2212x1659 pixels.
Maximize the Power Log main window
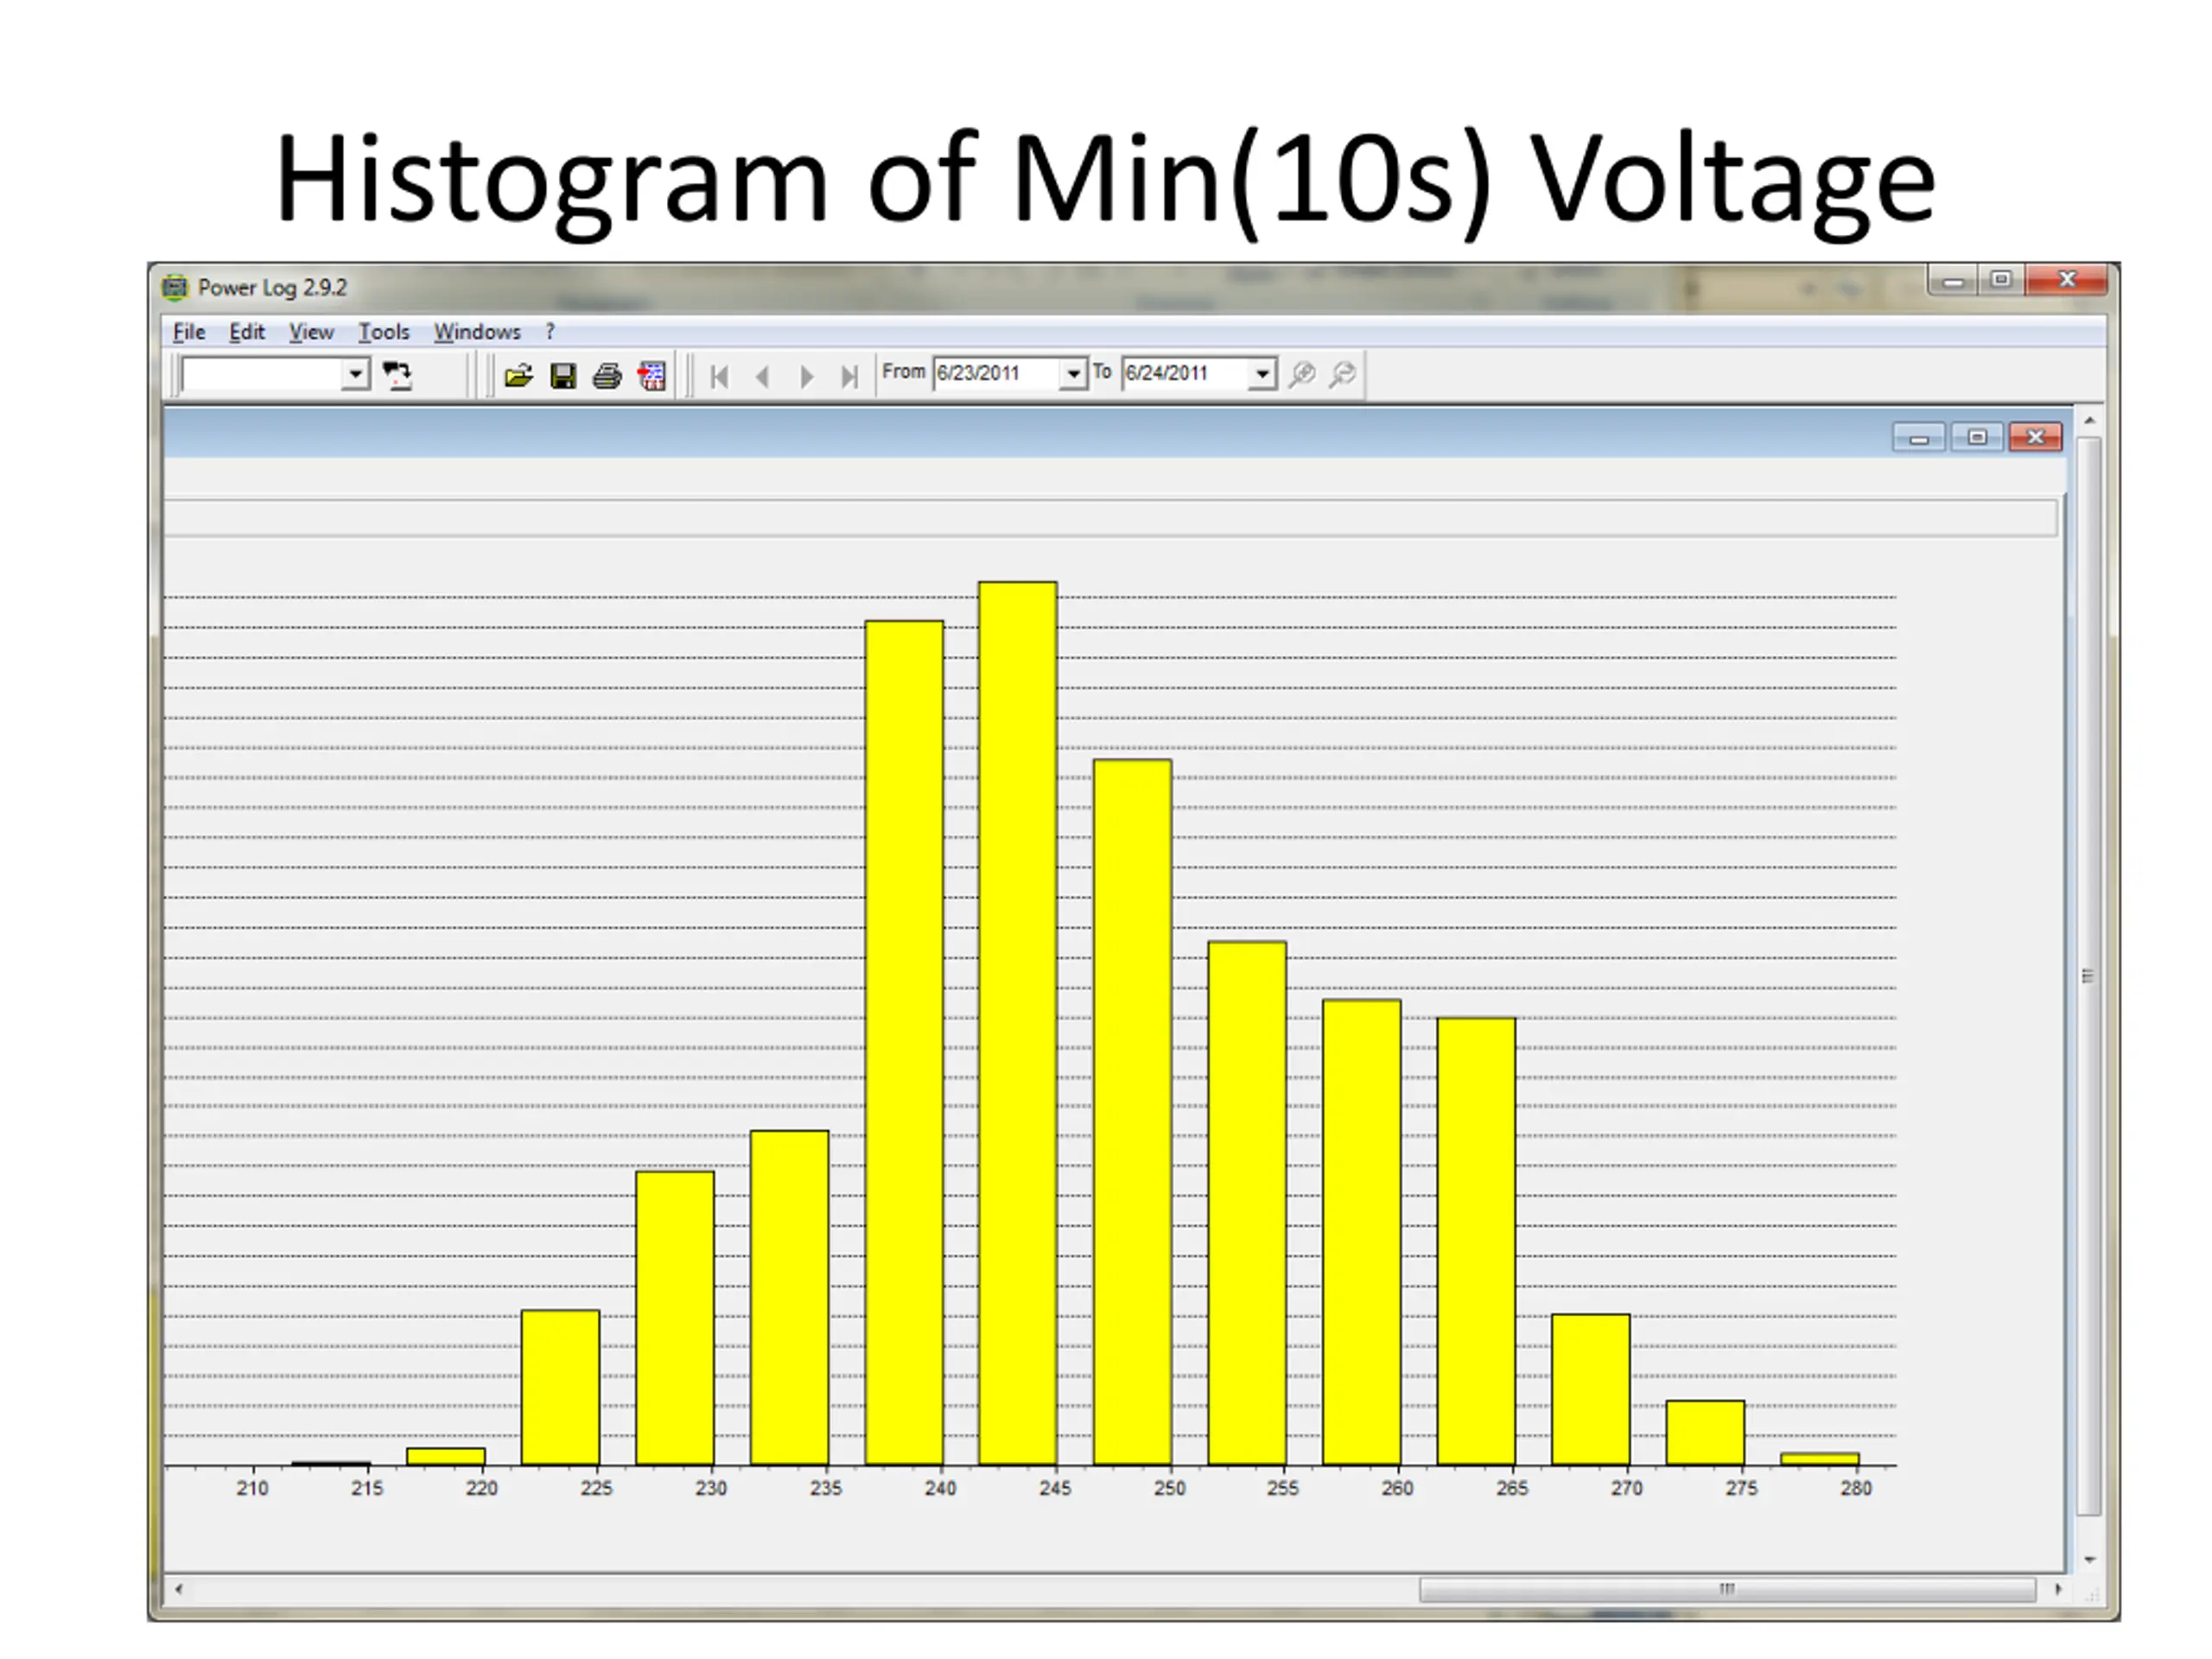tap(2001, 280)
